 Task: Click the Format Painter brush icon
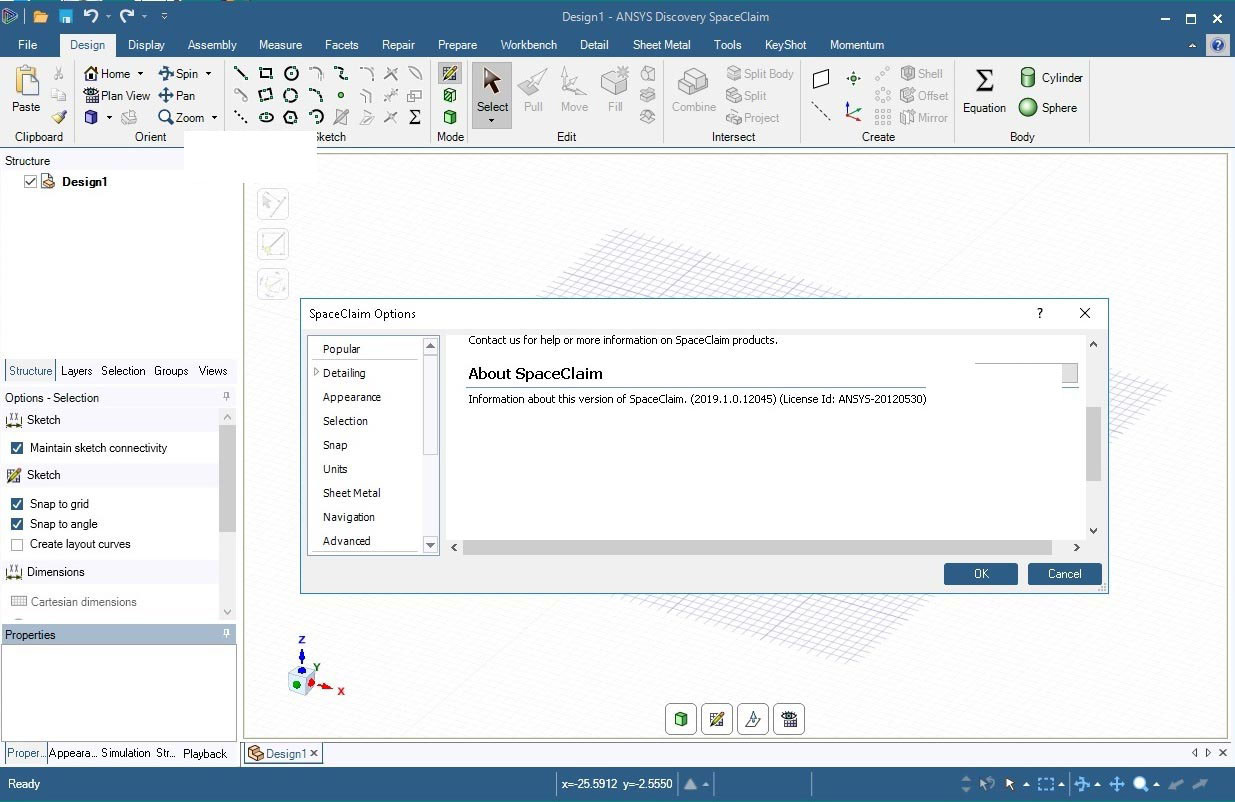pyautogui.click(x=59, y=117)
